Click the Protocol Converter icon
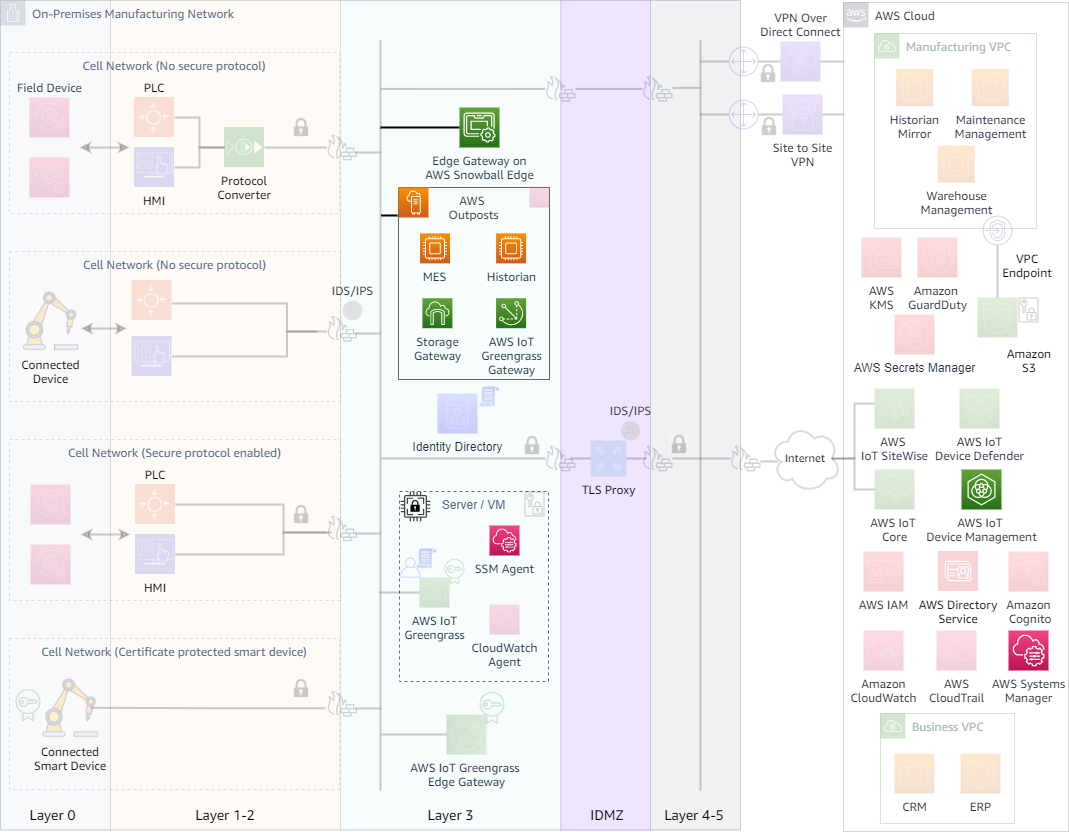Screen dimensions: 1069x832 (x=243, y=147)
